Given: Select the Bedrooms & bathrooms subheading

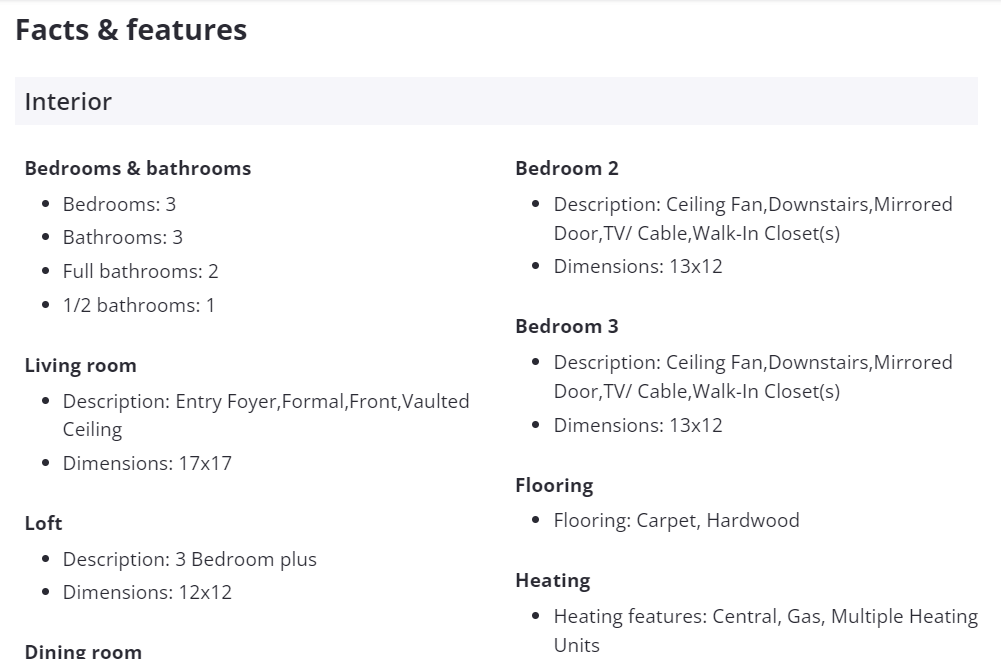Looking at the screenshot, I should 138,168.
